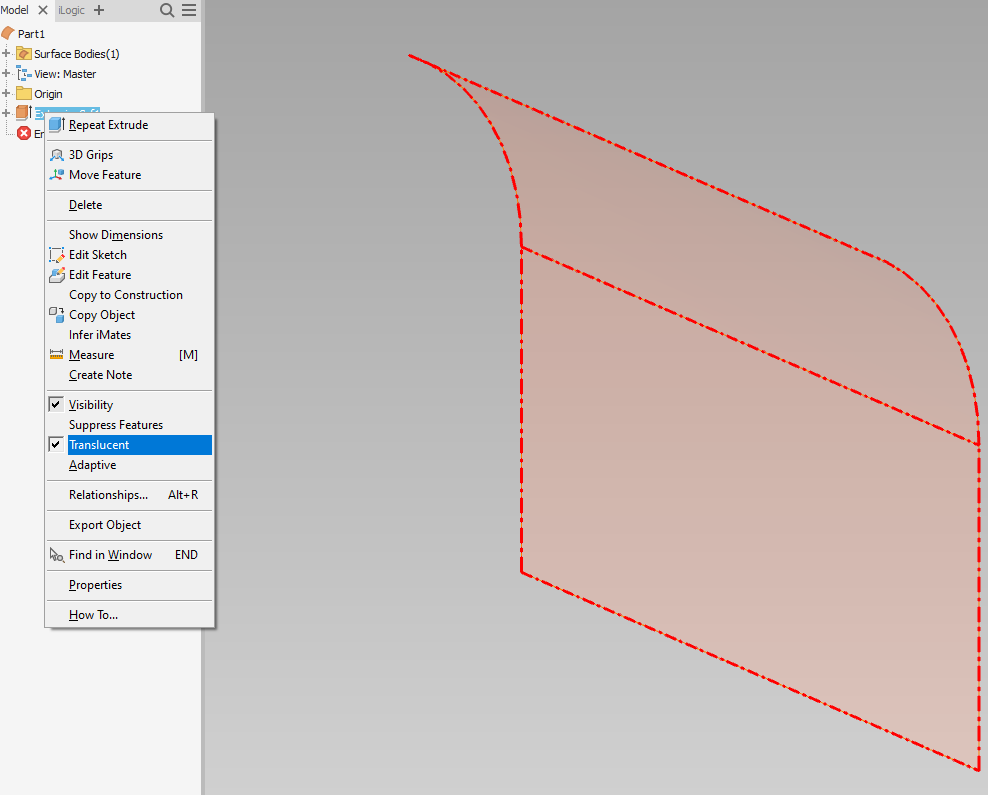The width and height of the screenshot is (988, 795).
Task: Click the Repeat Extrude icon
Action: [x=57, y=125]
